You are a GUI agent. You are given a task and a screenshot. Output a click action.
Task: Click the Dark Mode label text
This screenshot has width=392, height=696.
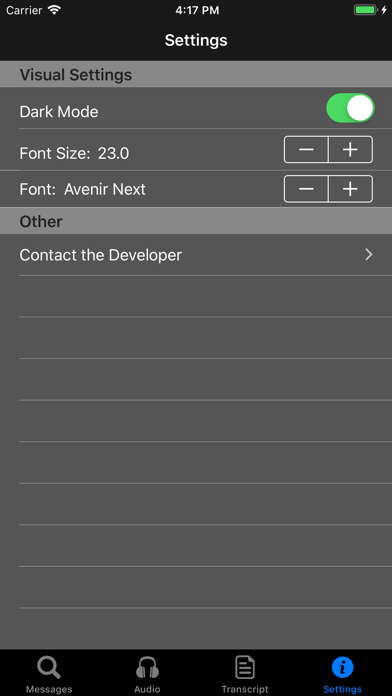[x=59, y=111]
